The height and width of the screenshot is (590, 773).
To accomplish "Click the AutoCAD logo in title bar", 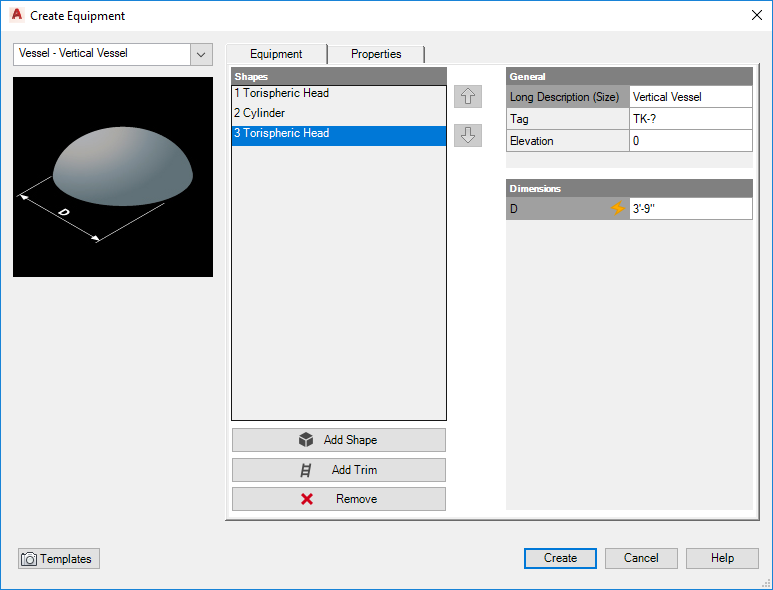I will pyautogui.click(x=17, y=15).
